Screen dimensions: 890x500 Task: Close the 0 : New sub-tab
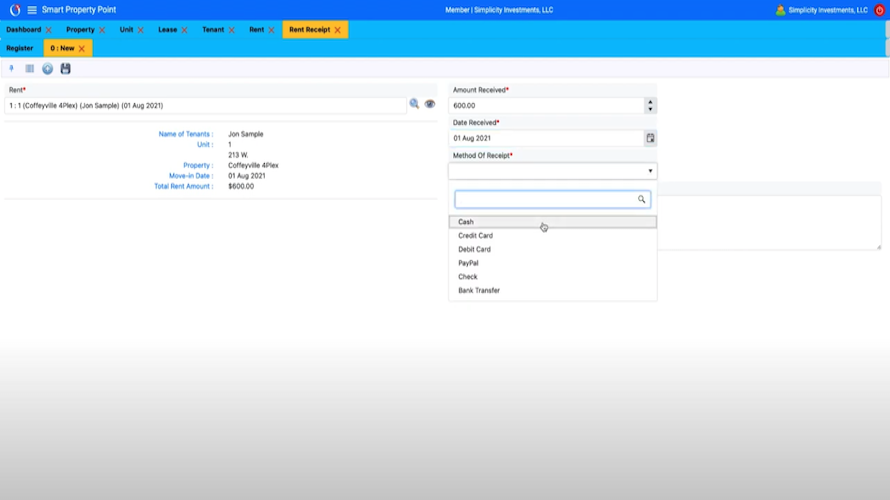pos(82,48)
